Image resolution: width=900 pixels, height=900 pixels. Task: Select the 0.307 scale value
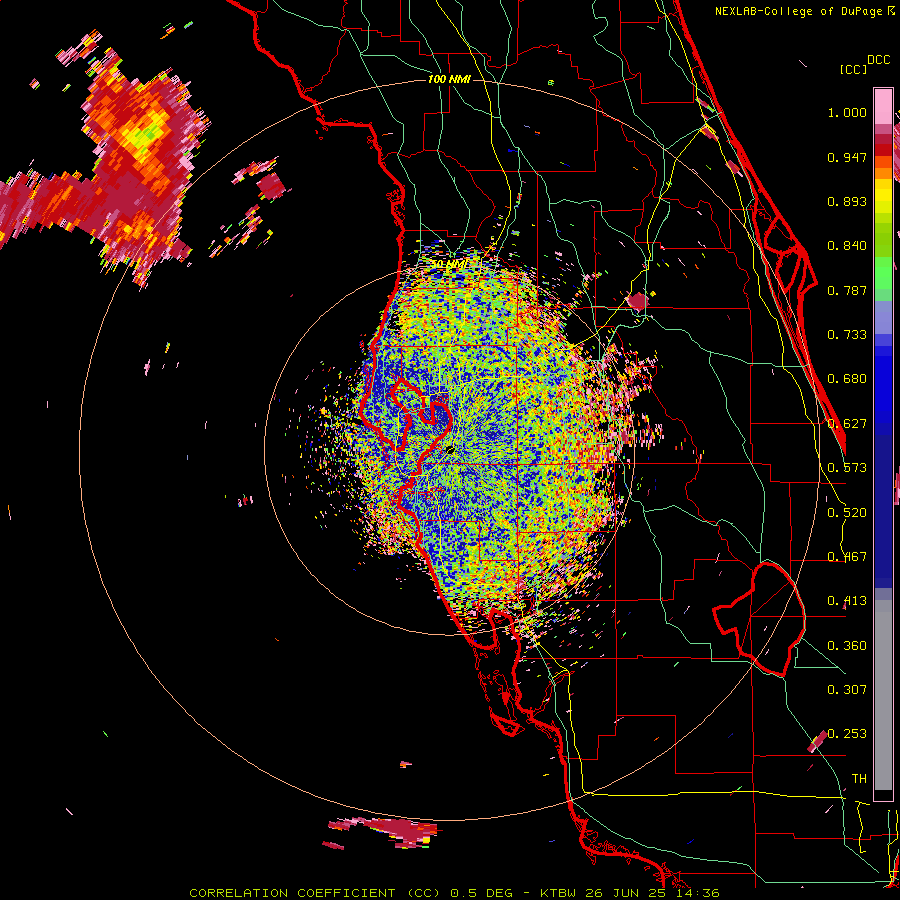(847, 689)
